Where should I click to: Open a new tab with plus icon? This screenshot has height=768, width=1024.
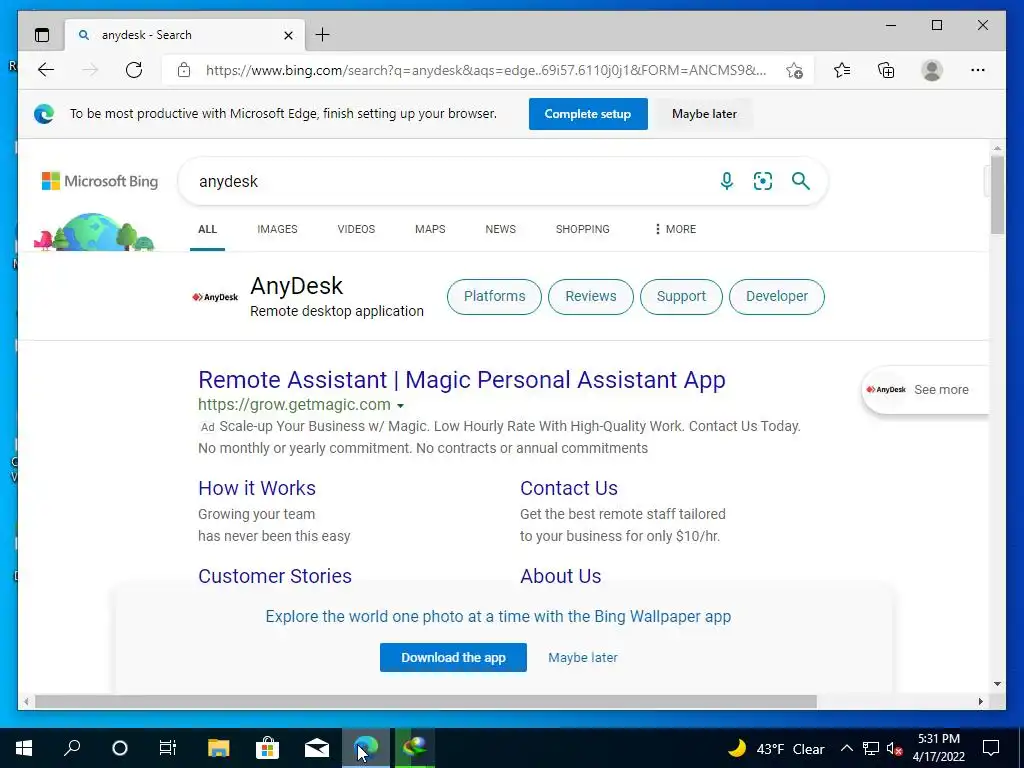coord(323,35)
